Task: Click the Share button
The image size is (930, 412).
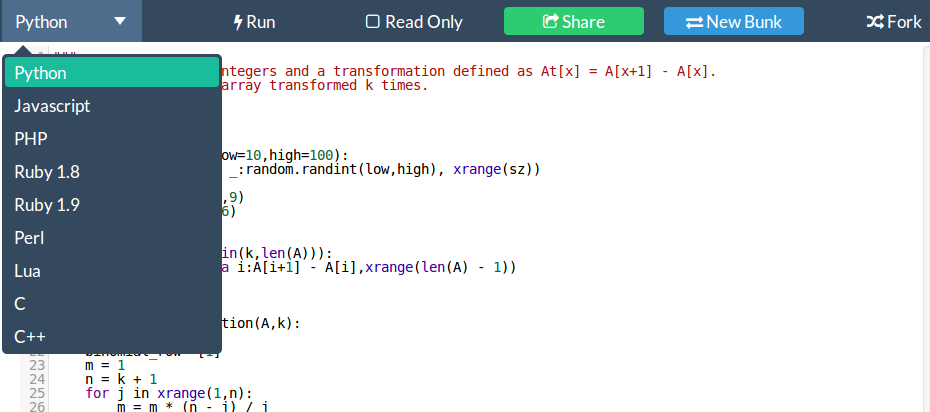Action: coord(574,21)
